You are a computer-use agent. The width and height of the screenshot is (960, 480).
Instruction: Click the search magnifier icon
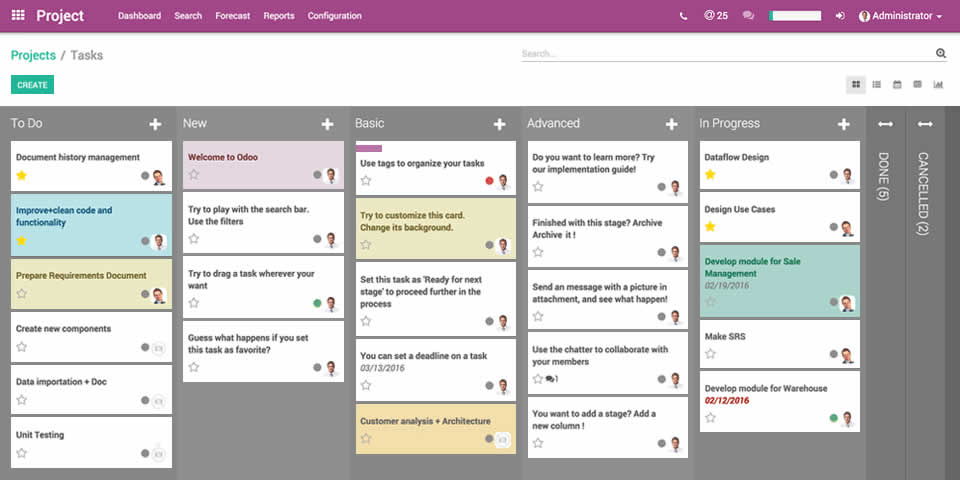coord(940,54)
